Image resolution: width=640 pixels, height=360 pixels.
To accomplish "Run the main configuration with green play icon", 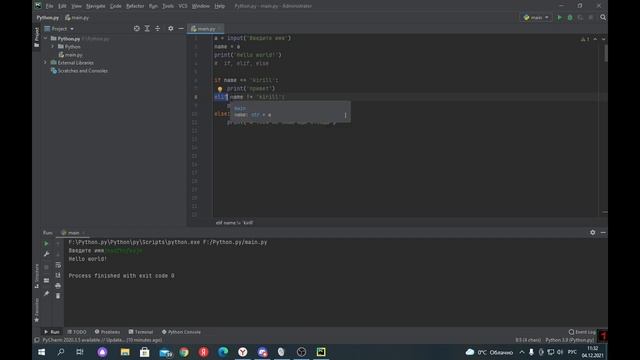I will click(x=560, y=18).
